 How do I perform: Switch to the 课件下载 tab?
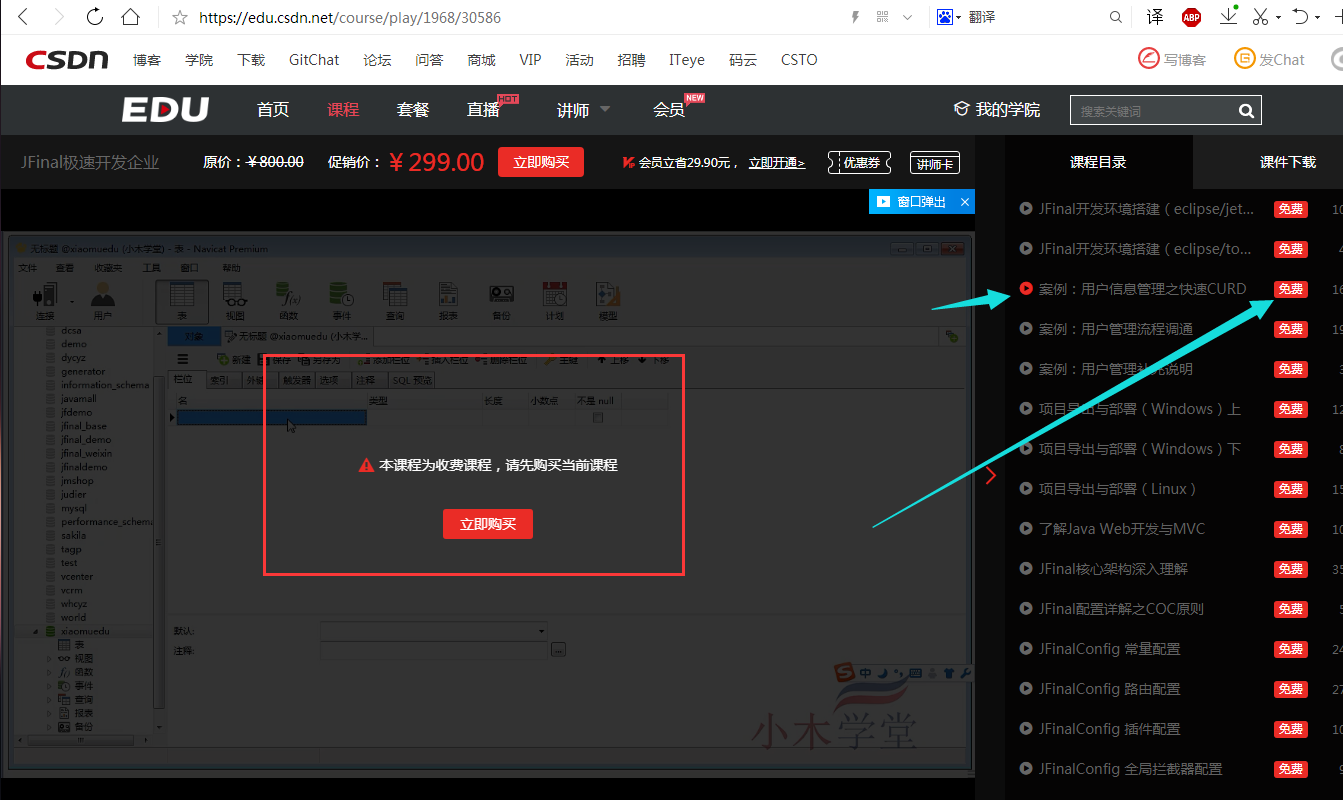click(1287, 162)
